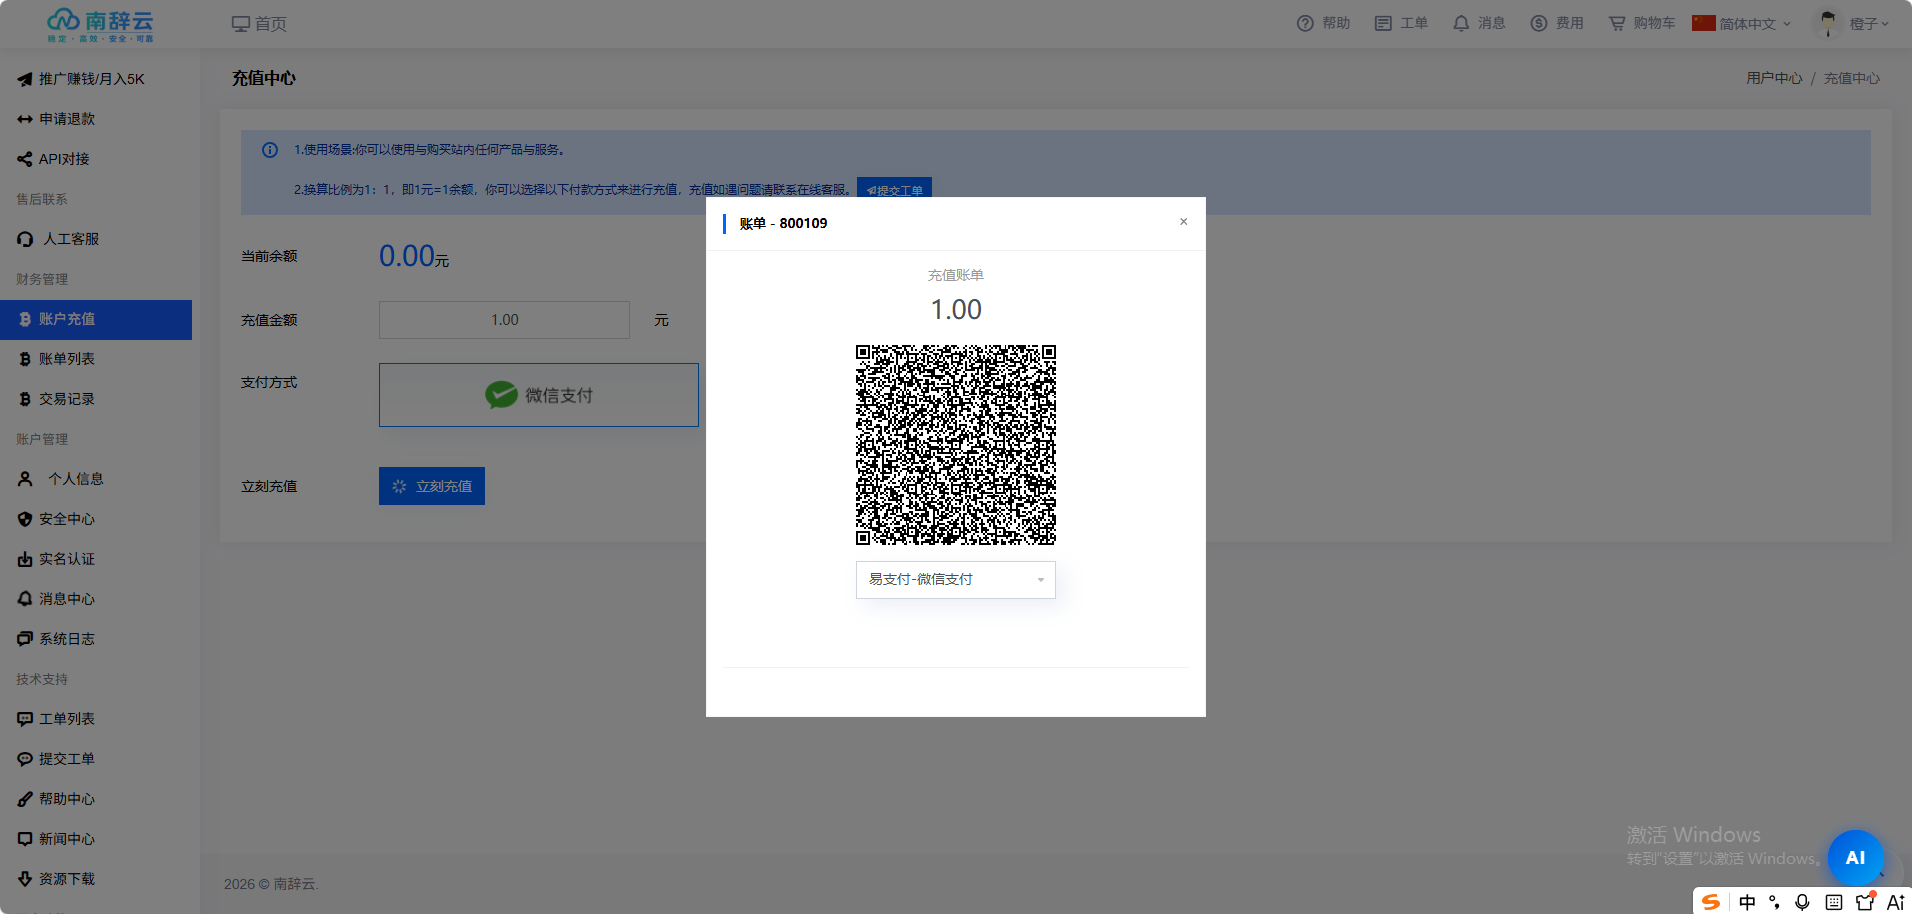Viewport: 1912px width, 914px height.
Task: Click the pen icon beside 帮助中心
Action: click(x=25, y=799)
